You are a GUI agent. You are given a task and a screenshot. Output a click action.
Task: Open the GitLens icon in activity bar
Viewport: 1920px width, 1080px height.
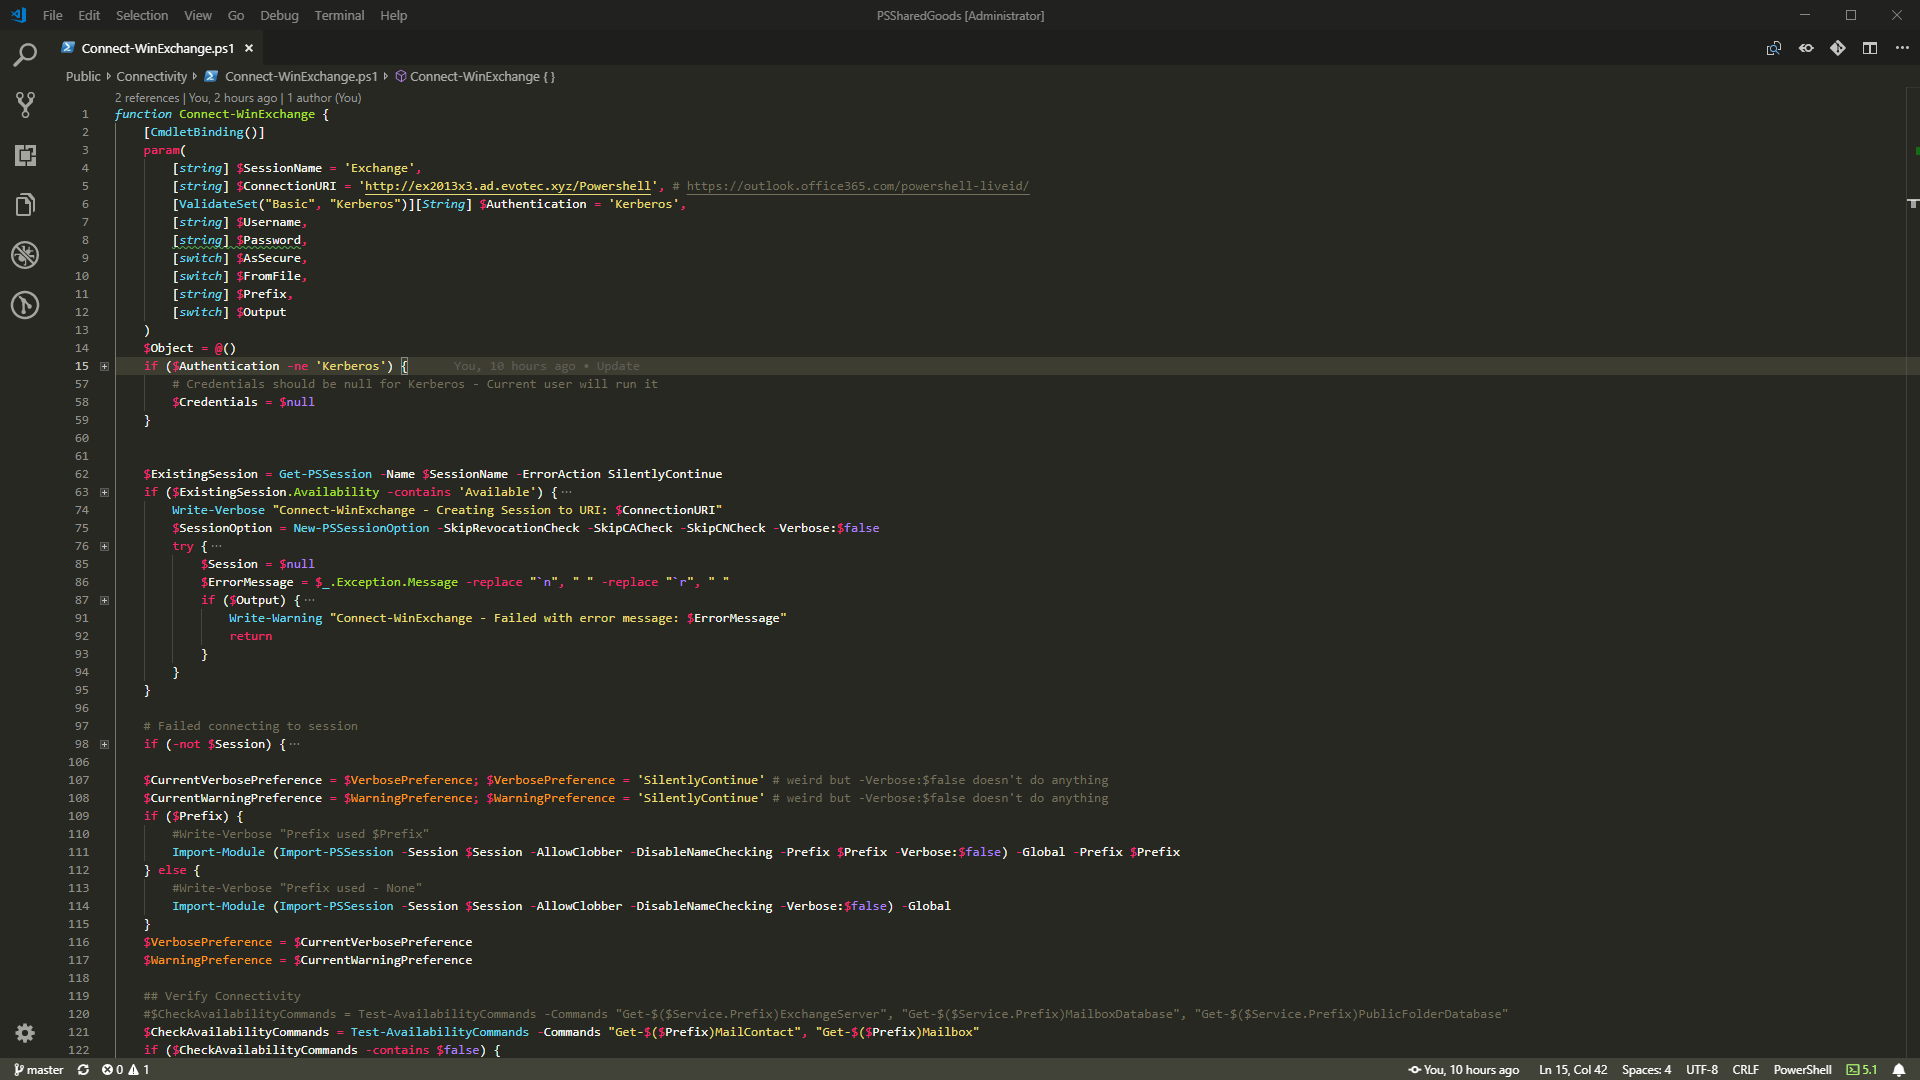[25, 305]
